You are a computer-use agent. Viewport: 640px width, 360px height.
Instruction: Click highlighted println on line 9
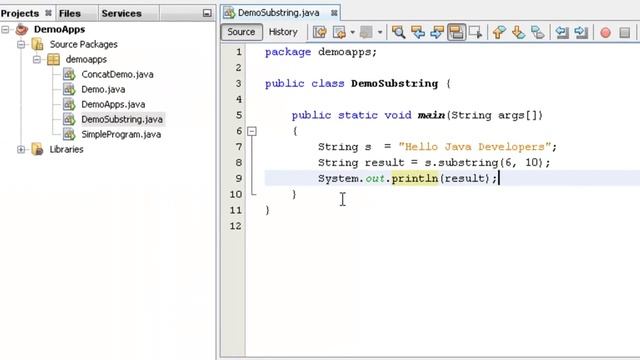pos(415,178)
